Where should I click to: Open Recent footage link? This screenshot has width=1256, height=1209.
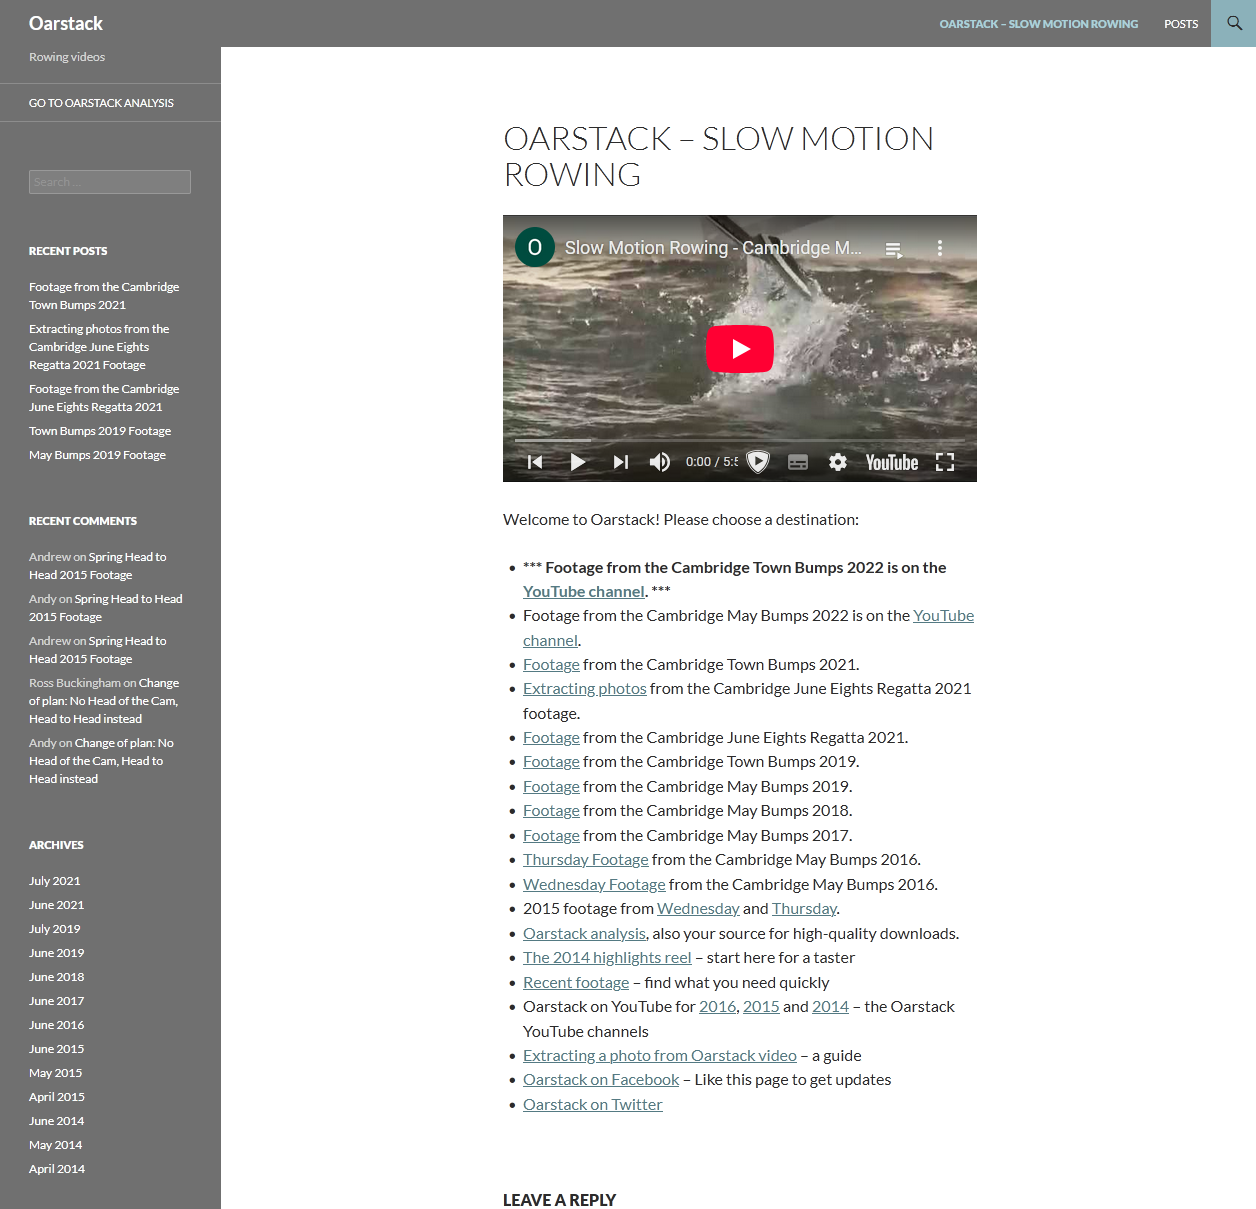tap(576, 983)
